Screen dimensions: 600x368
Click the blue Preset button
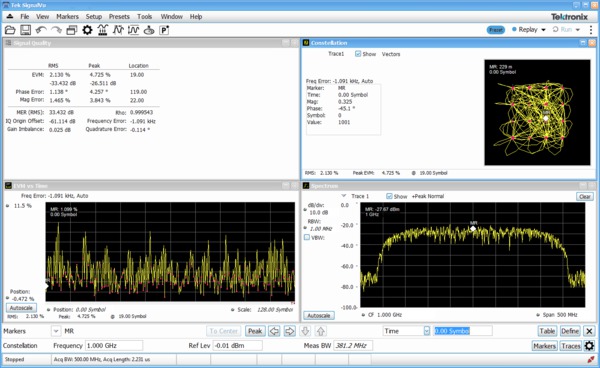(x=496, y=30)
